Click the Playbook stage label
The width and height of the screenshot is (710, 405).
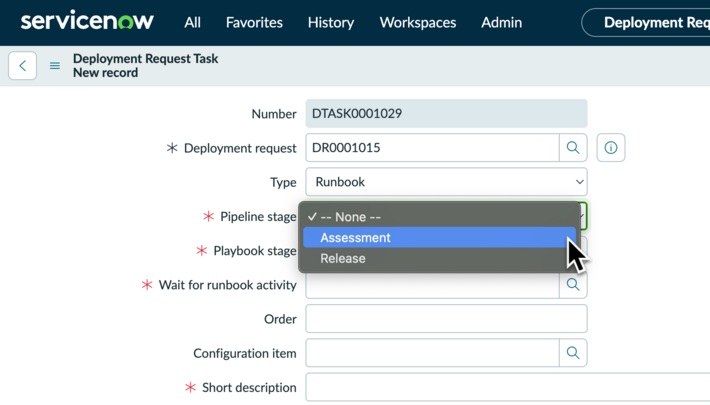click(x=255, y=251)
